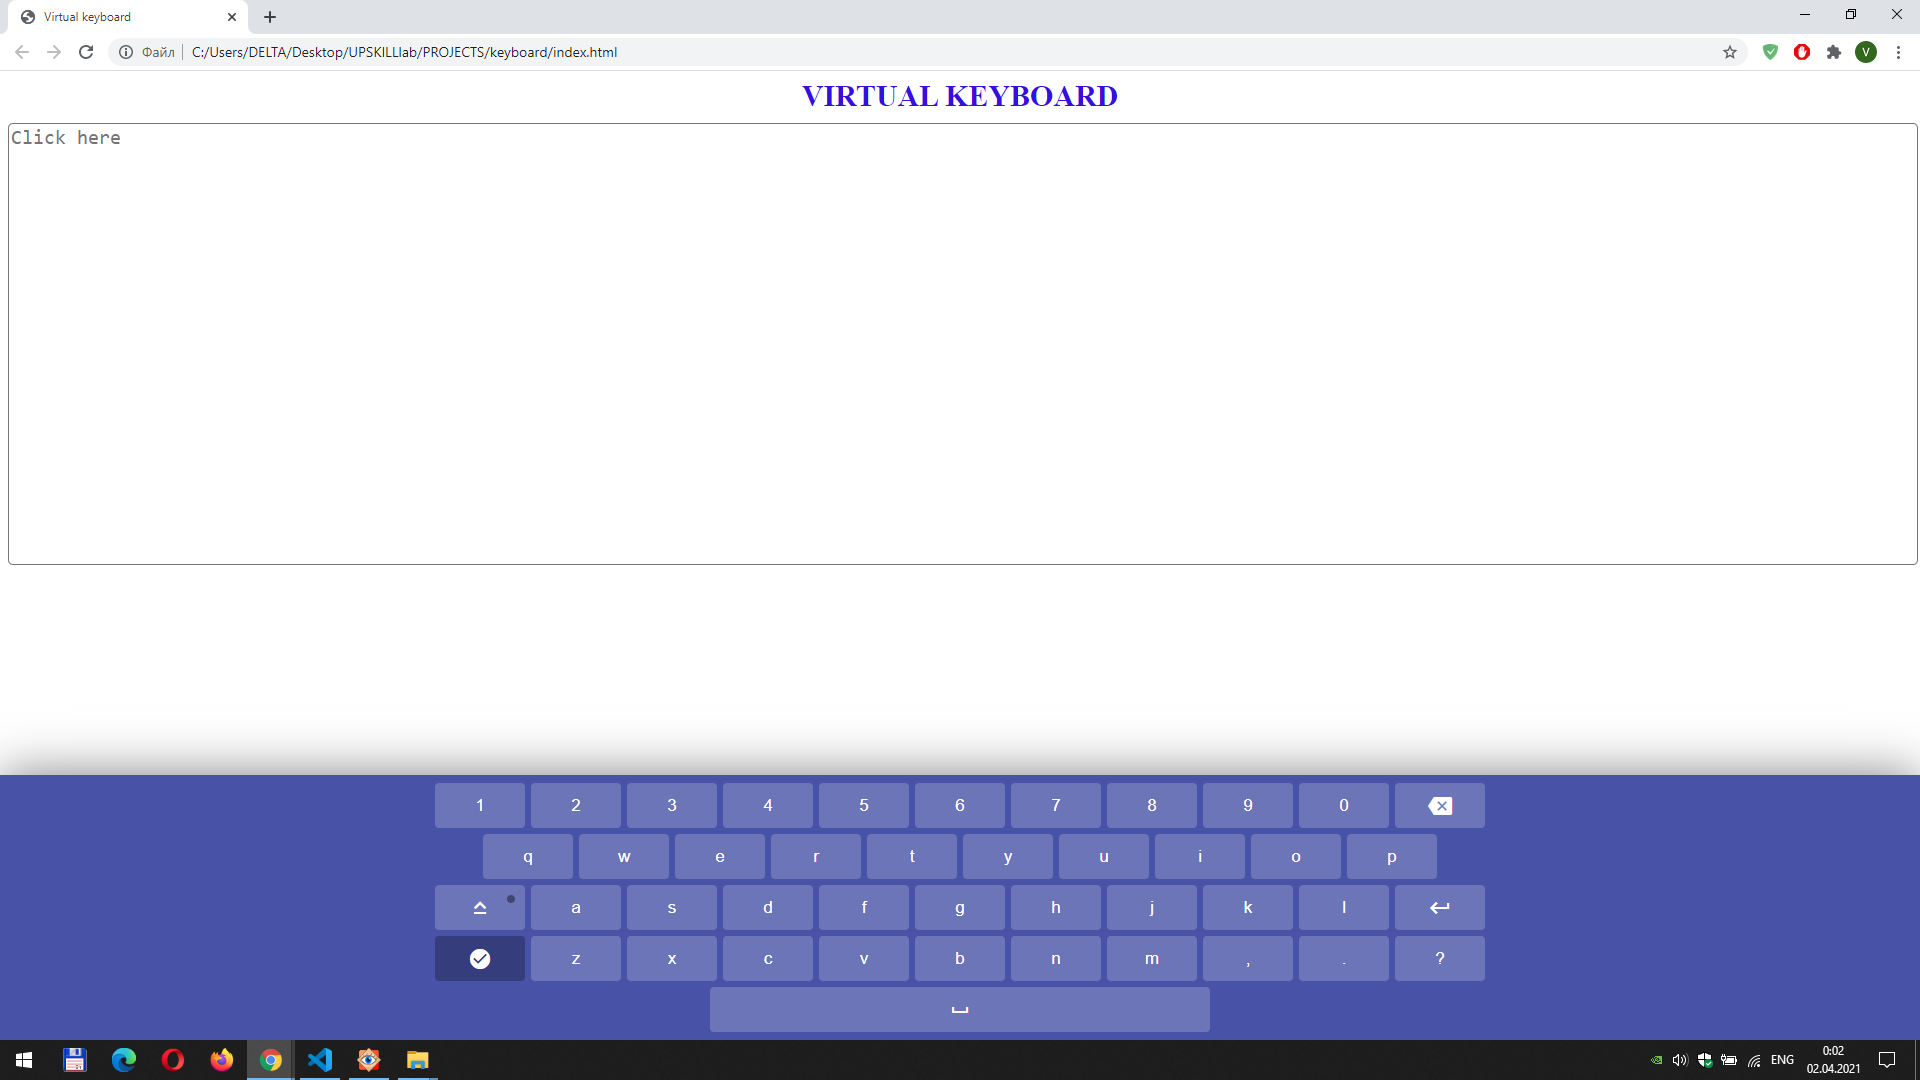The width and height of the screenshot is (1920, 1080).
Task: Tap the q key
Action: (x=528, y=856)
